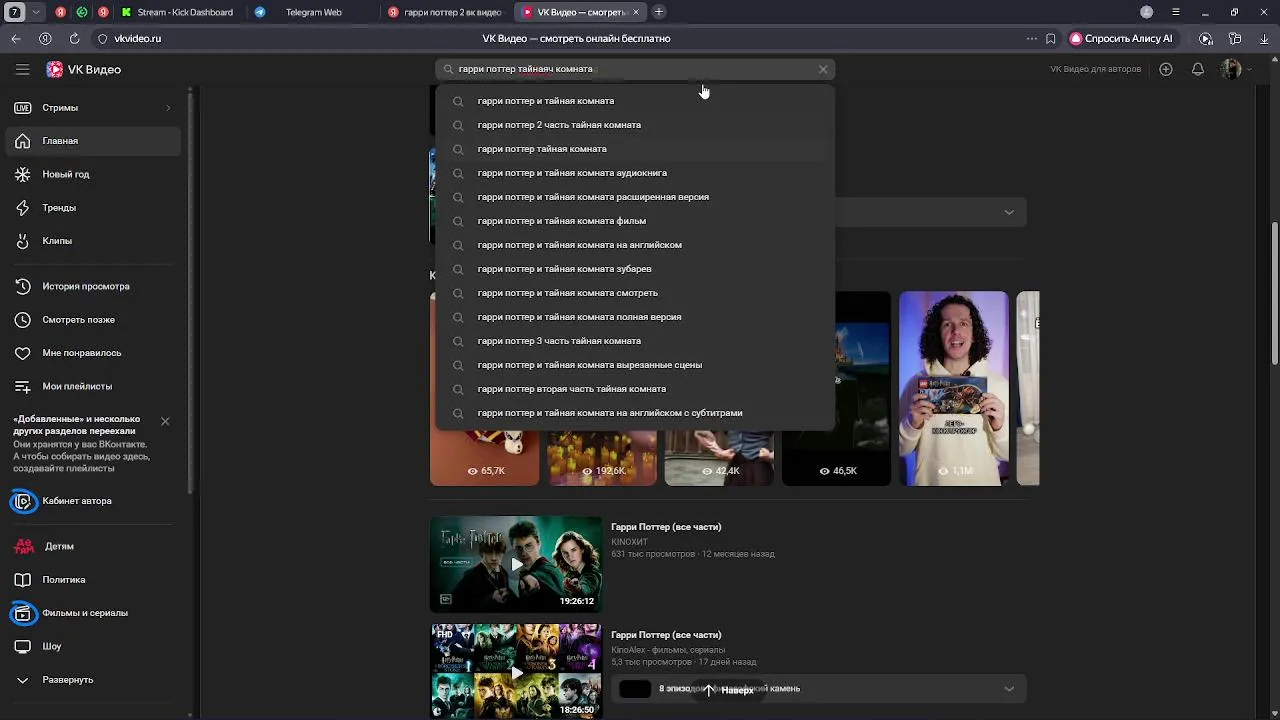Open Тренды in sidebar
The image size is (1280, 720).
tap(92, 207)
